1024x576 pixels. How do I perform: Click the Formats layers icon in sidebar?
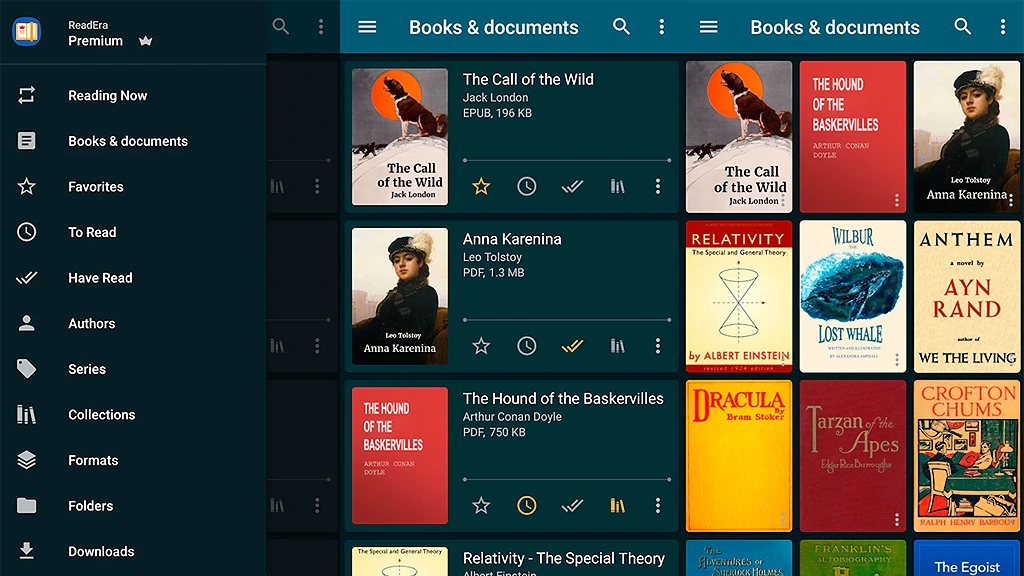point(27,460)
